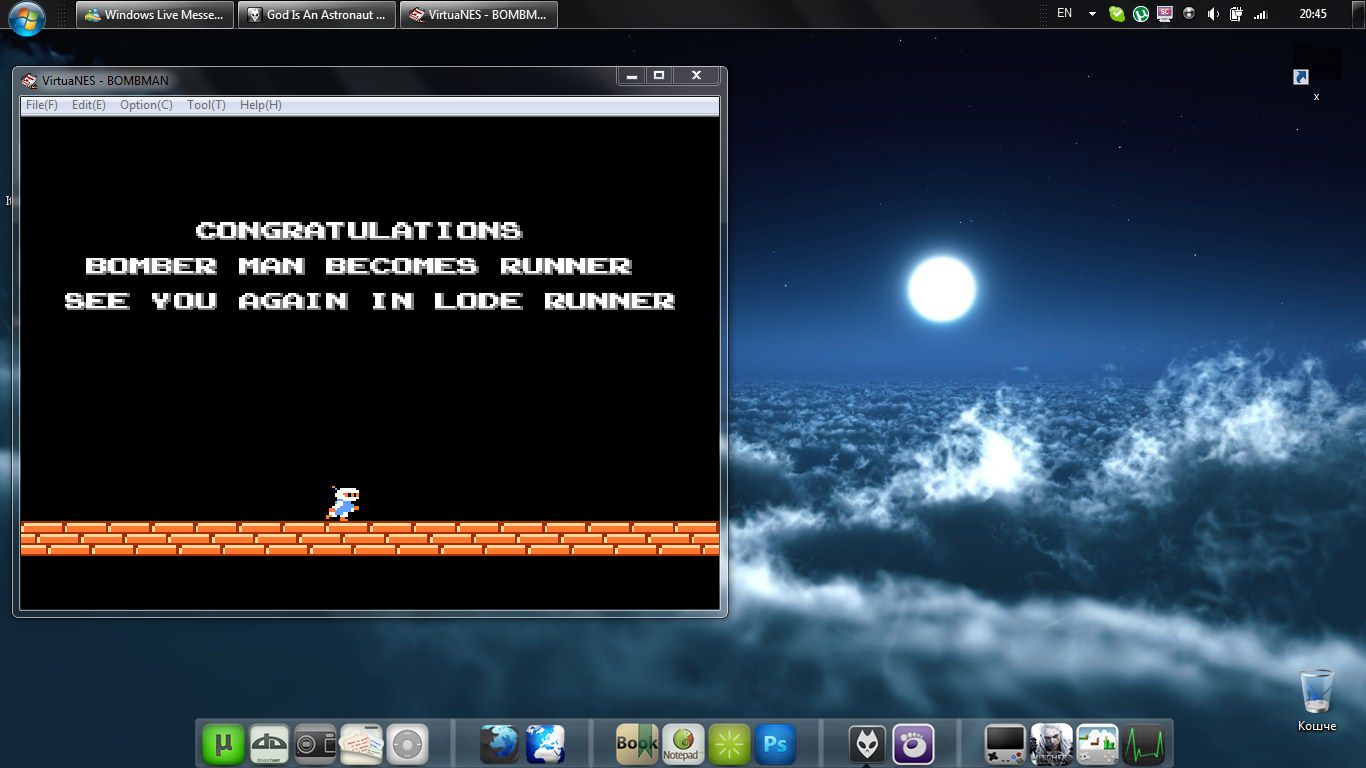Switch to Windows Live Messenger taskbar button
This screenshot has width=1366, height=768.
[155, 15]
